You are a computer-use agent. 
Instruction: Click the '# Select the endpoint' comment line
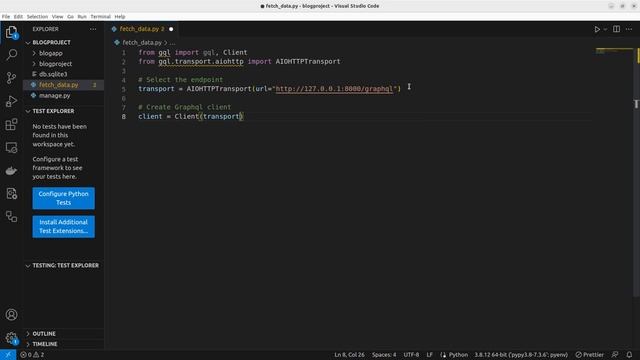(180, 80)
